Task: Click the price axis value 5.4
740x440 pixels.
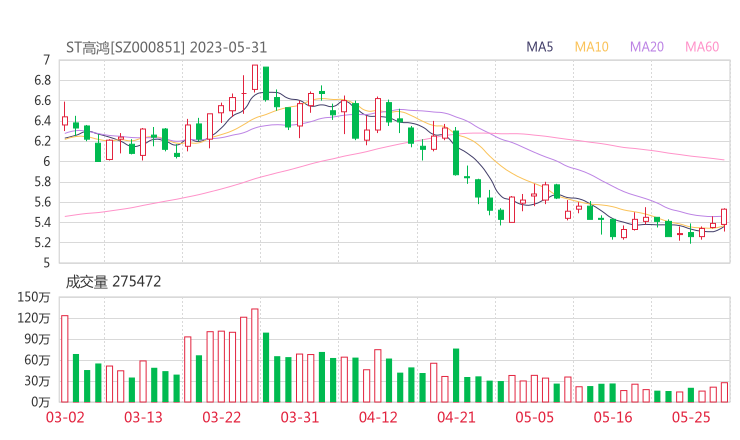Action: click(42, 222)
